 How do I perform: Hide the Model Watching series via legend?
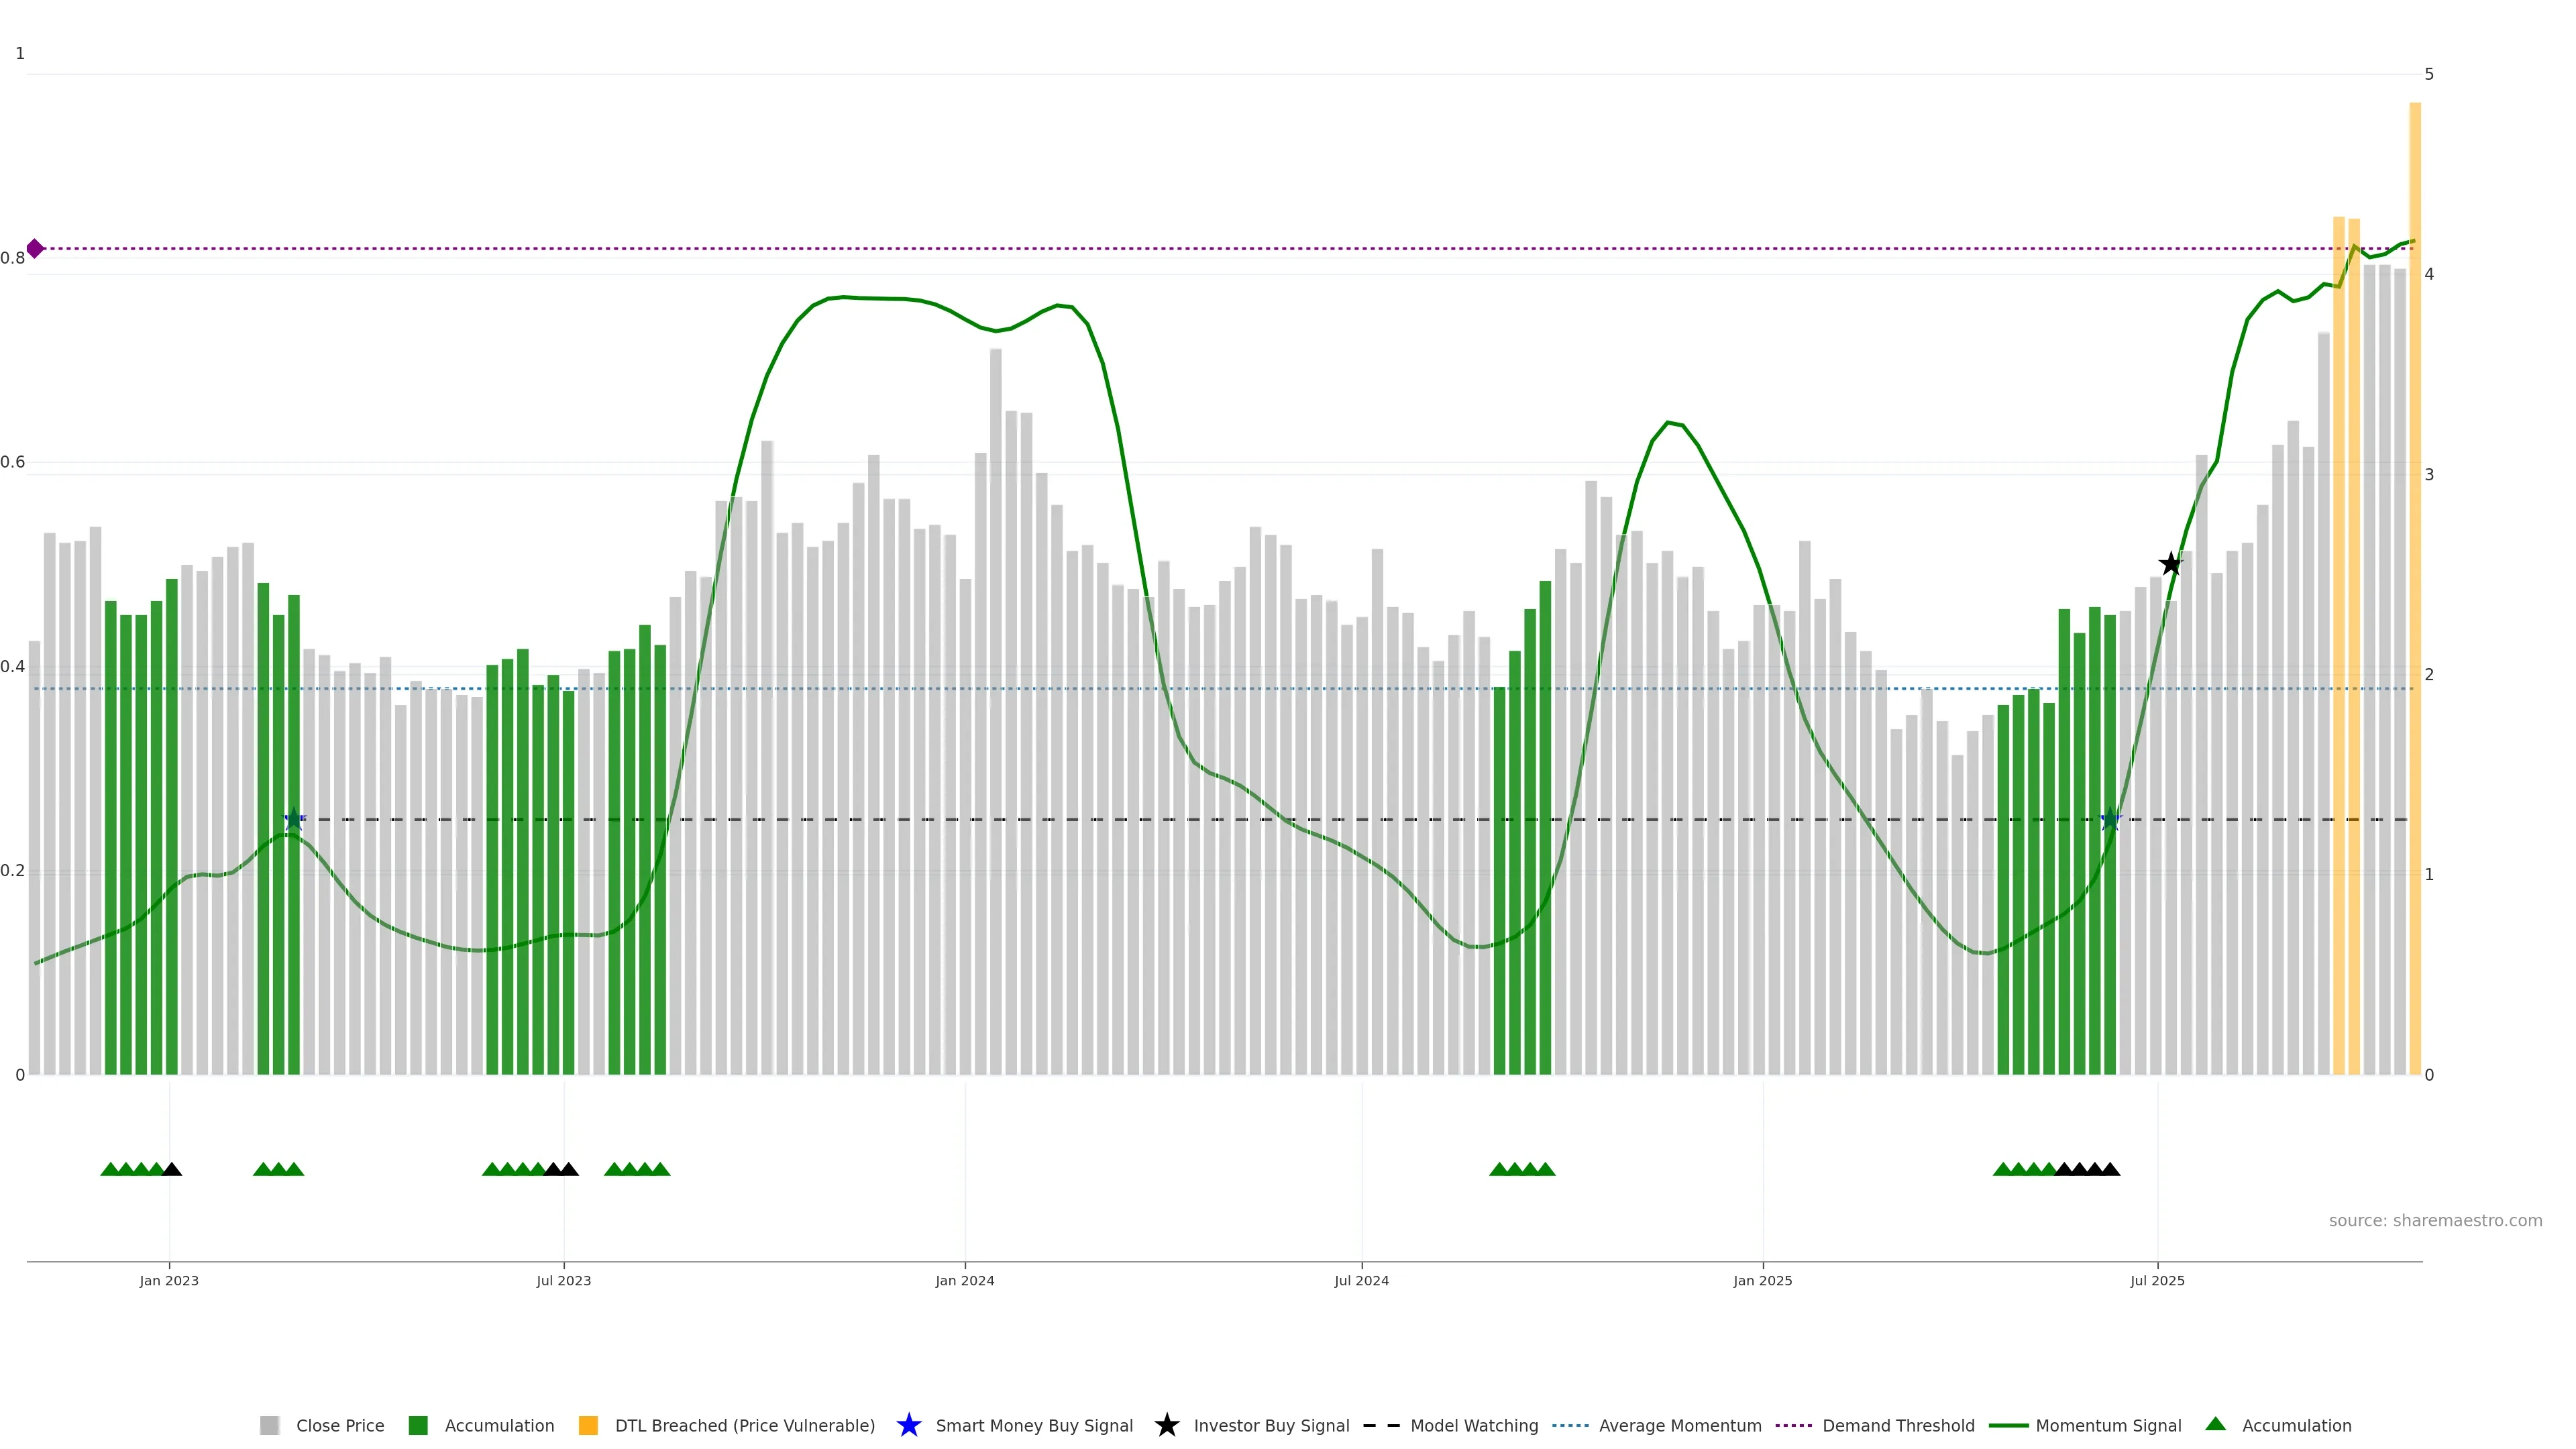click(1473, 1425)
